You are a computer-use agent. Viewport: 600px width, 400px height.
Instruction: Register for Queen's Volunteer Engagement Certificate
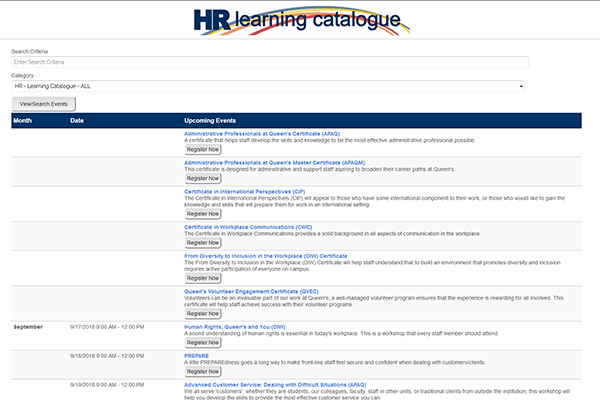pyautogui.click(x=203, y=313)
